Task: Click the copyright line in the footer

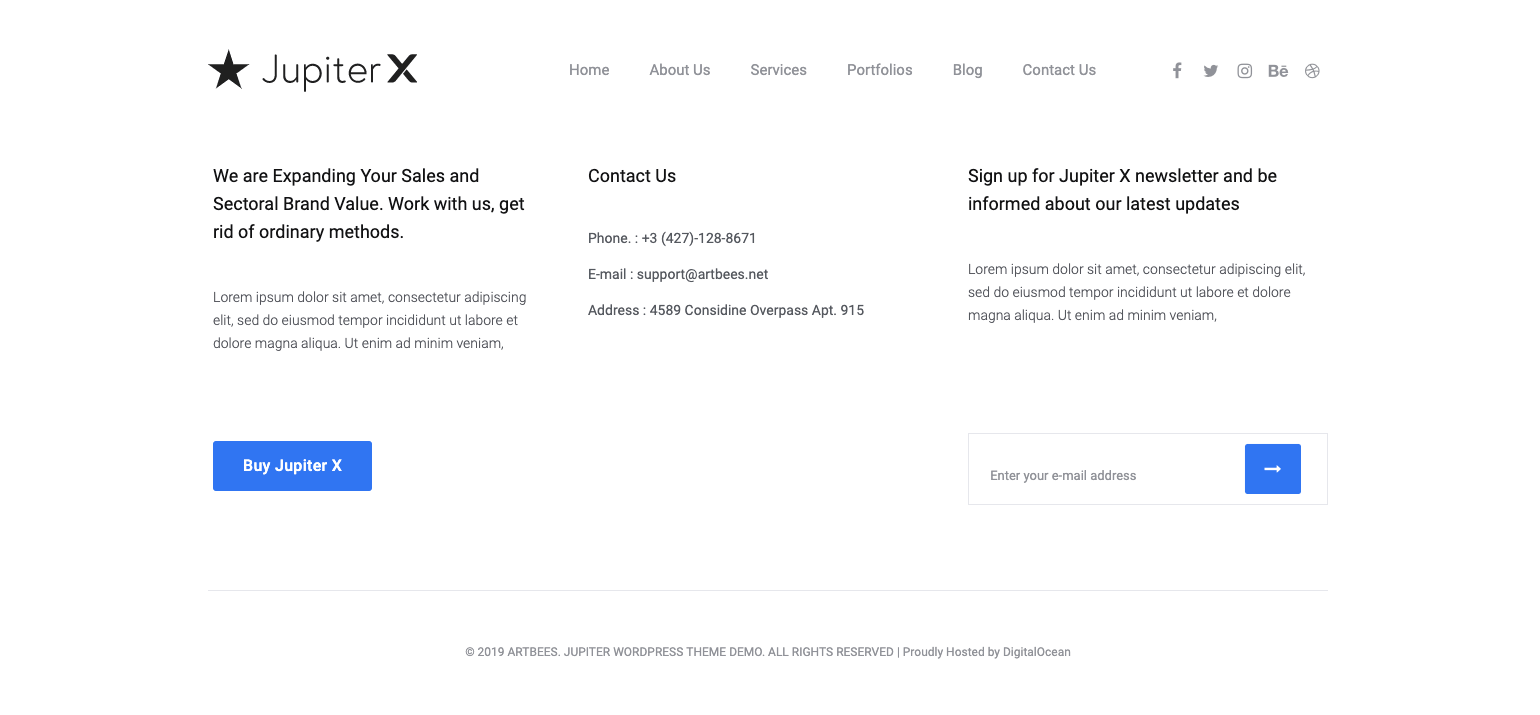Action: tap(768, 652)
